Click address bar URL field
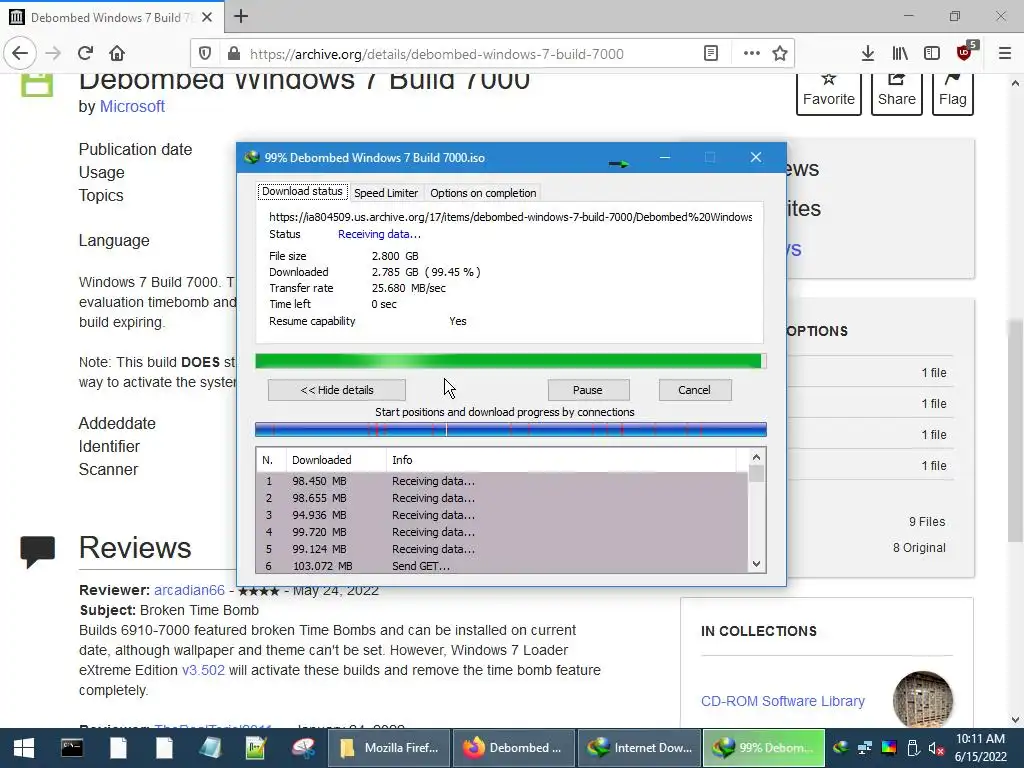Screen dimensions: 1024x768 pos(436,54)
